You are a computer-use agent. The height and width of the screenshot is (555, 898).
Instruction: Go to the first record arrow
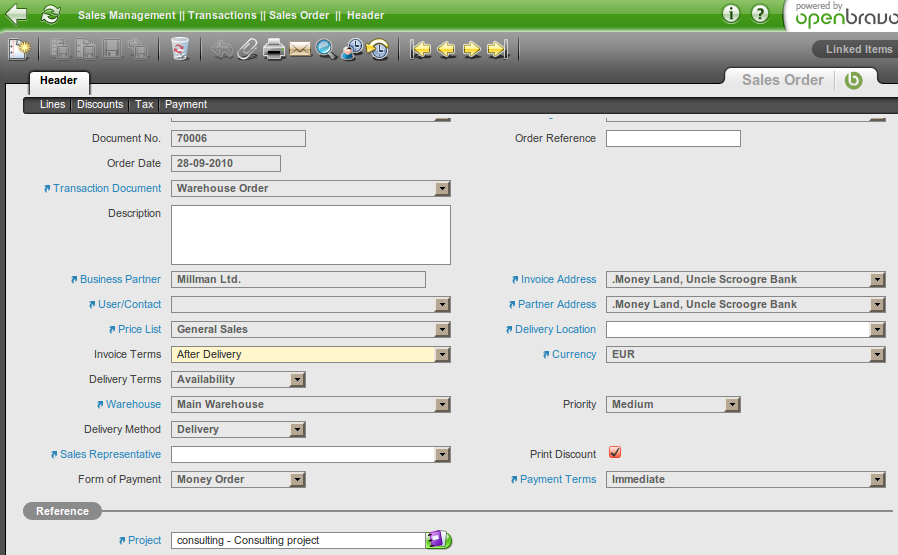(420, 49)
